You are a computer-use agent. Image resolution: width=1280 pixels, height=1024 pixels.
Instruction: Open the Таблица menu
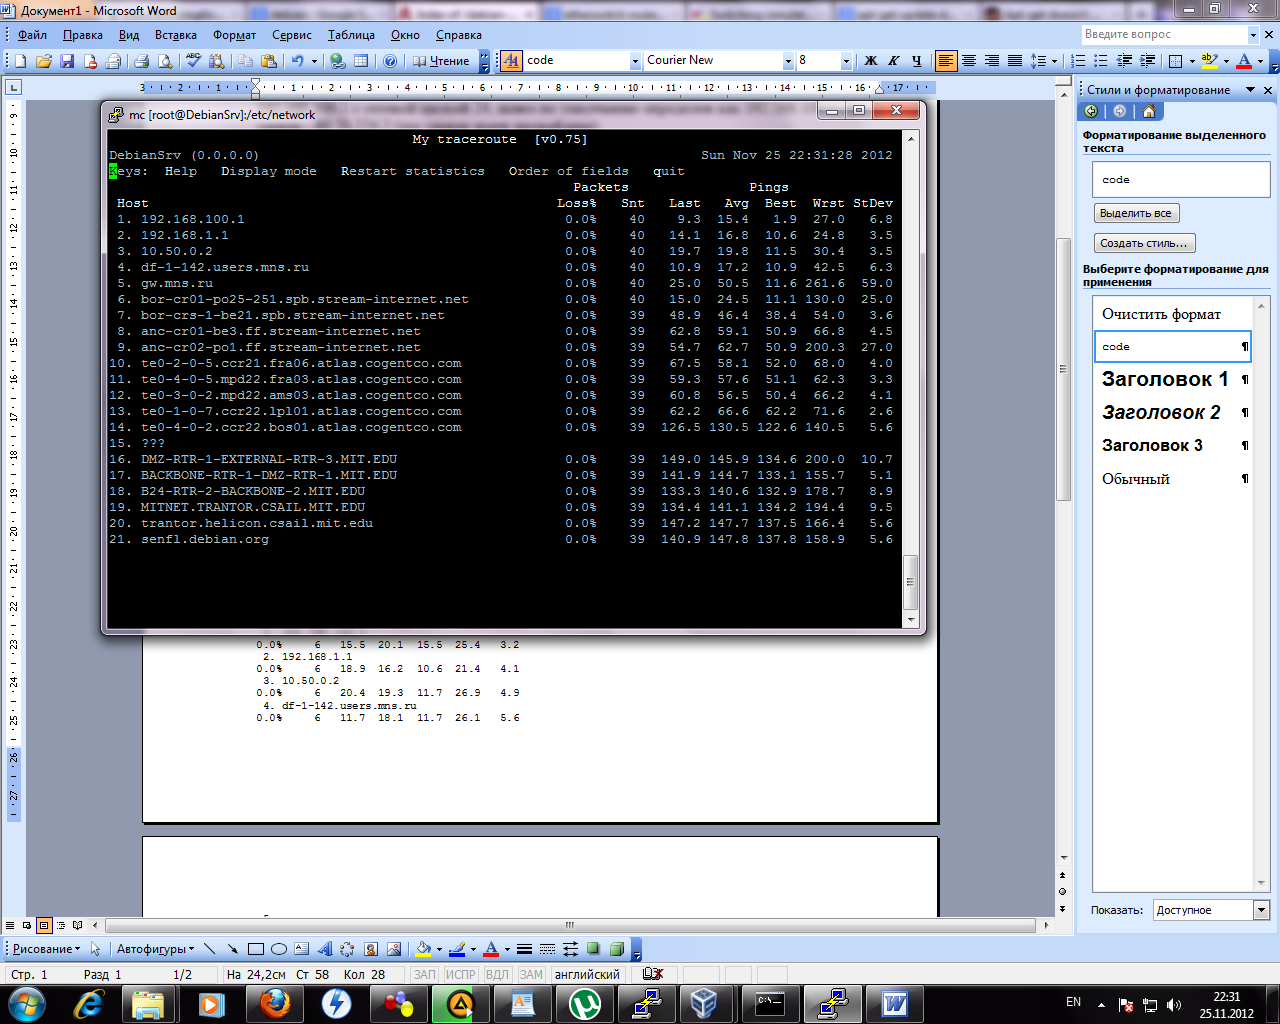(x=351, y=35)
